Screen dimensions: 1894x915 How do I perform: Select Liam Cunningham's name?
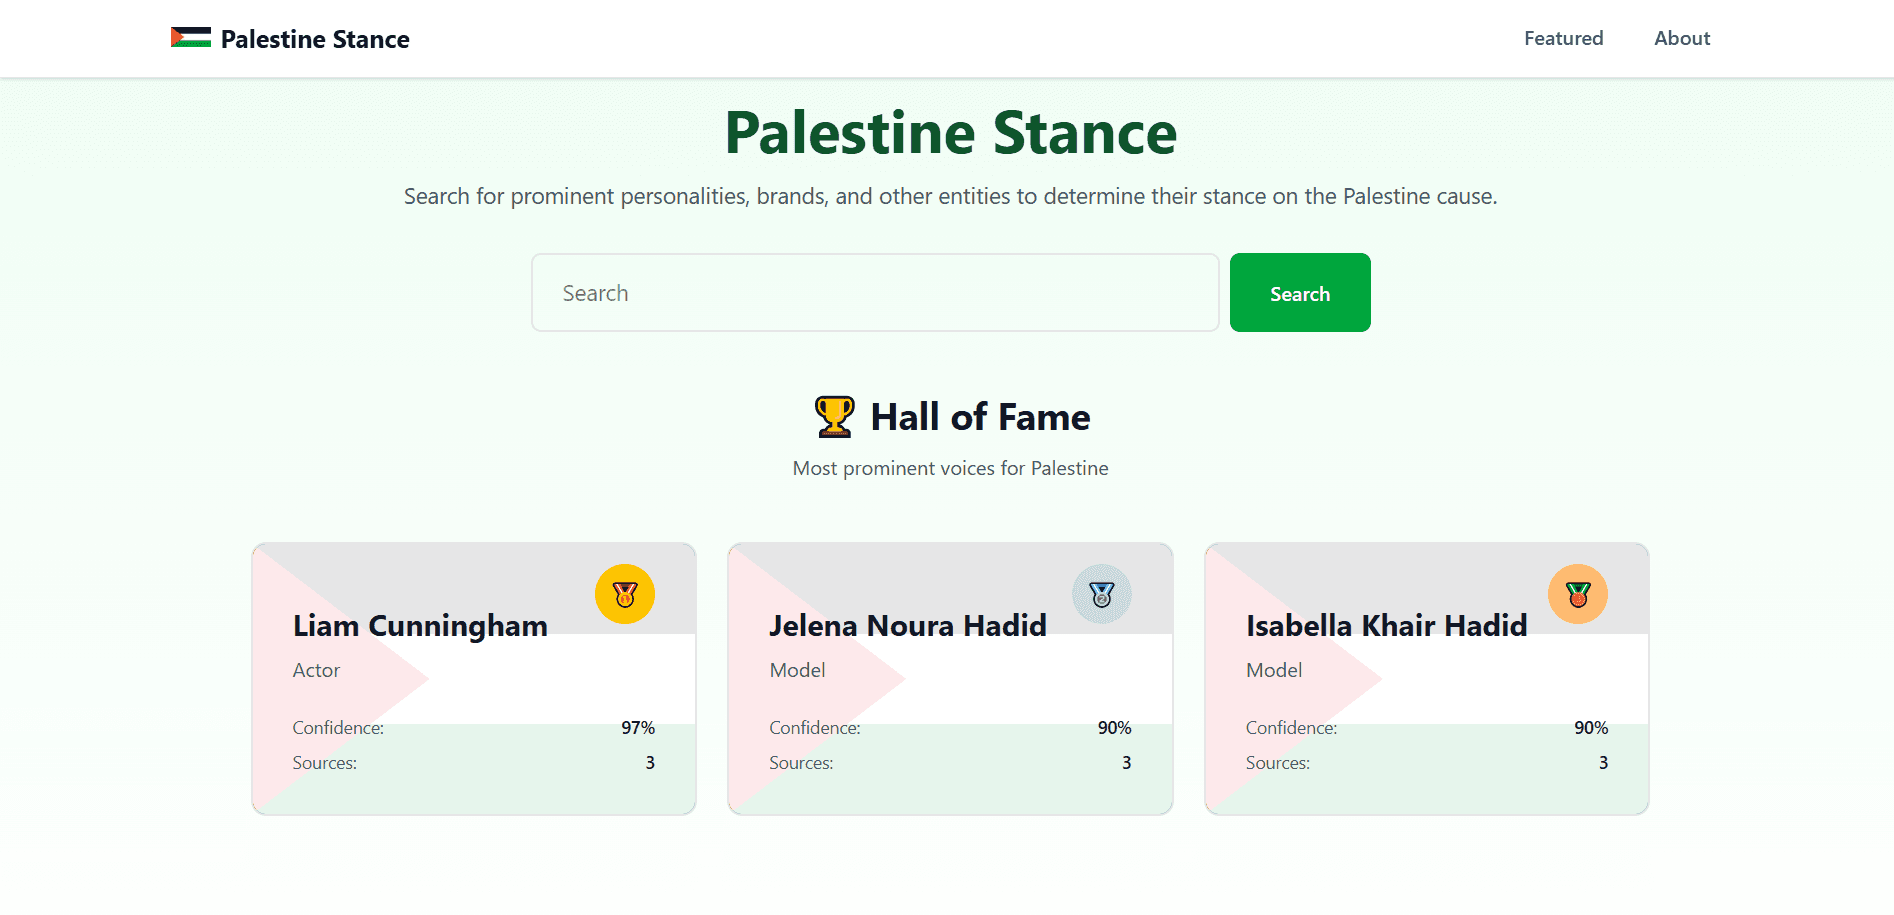click(x=419, y=626)
